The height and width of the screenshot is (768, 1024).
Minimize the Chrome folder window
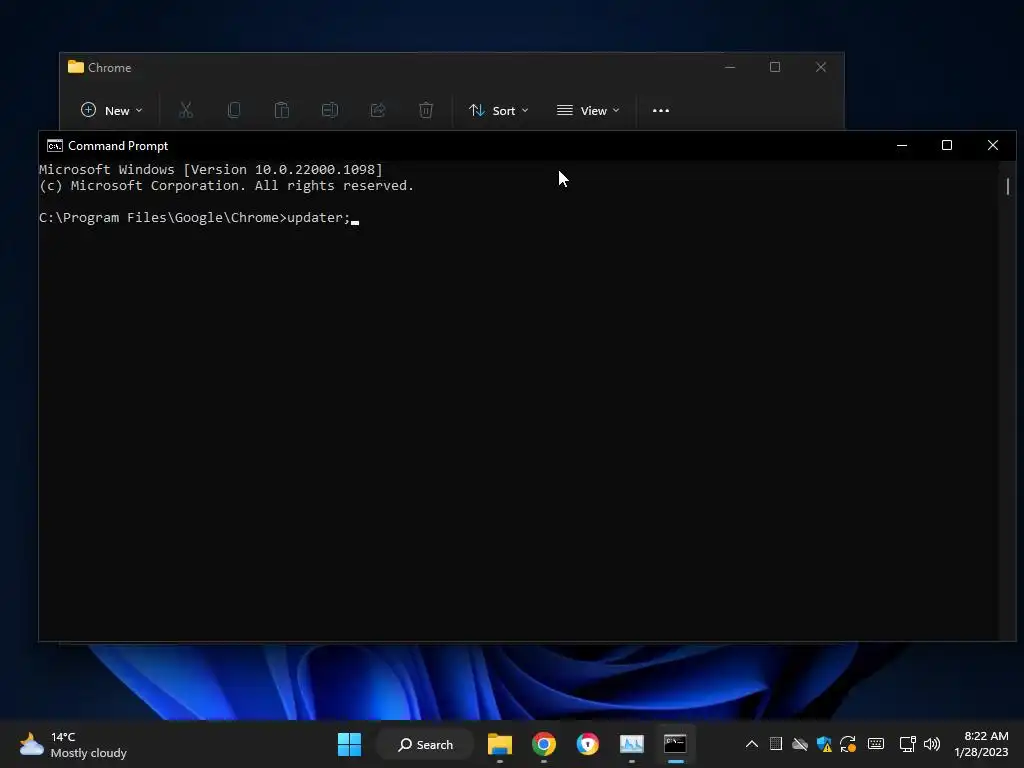point(730,67)
